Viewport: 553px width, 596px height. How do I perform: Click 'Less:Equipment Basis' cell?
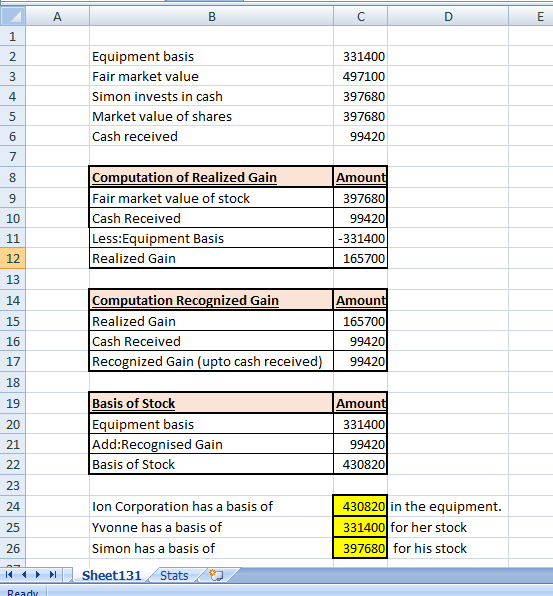211,238
